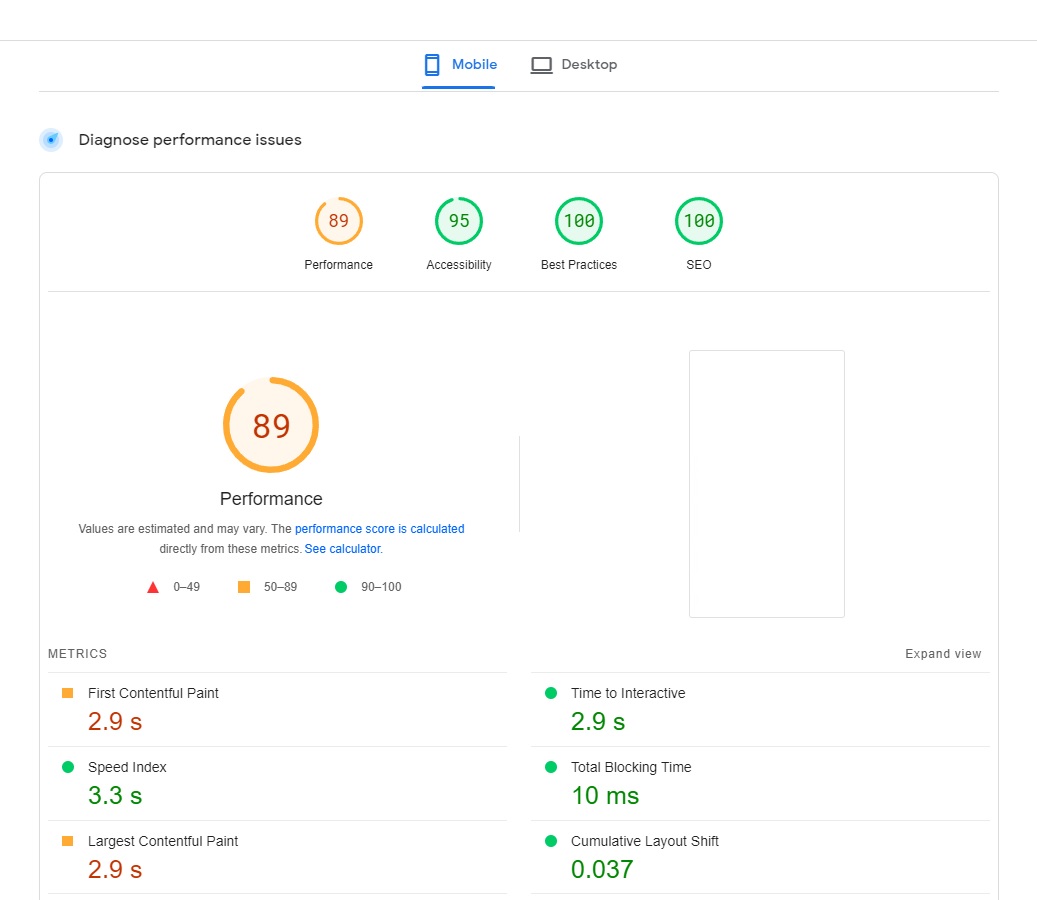This screenshot has width=1037, height=900.
Task: Click the mobile phone icon
Action: [432, 65]
